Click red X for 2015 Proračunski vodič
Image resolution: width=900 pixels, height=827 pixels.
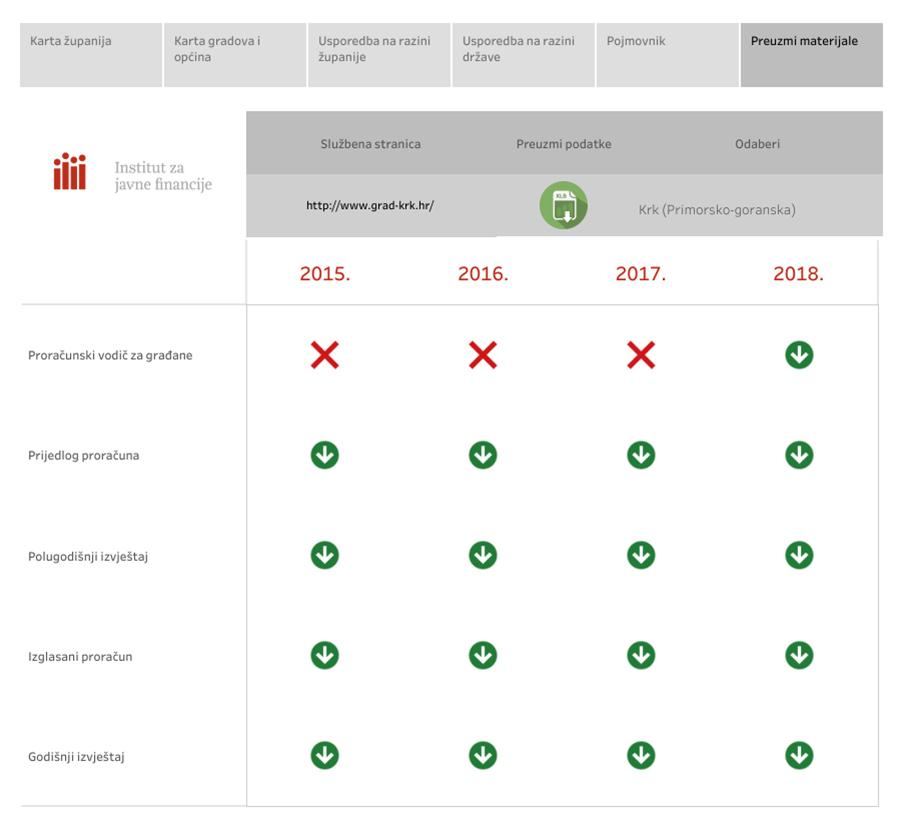pos(324,355)
